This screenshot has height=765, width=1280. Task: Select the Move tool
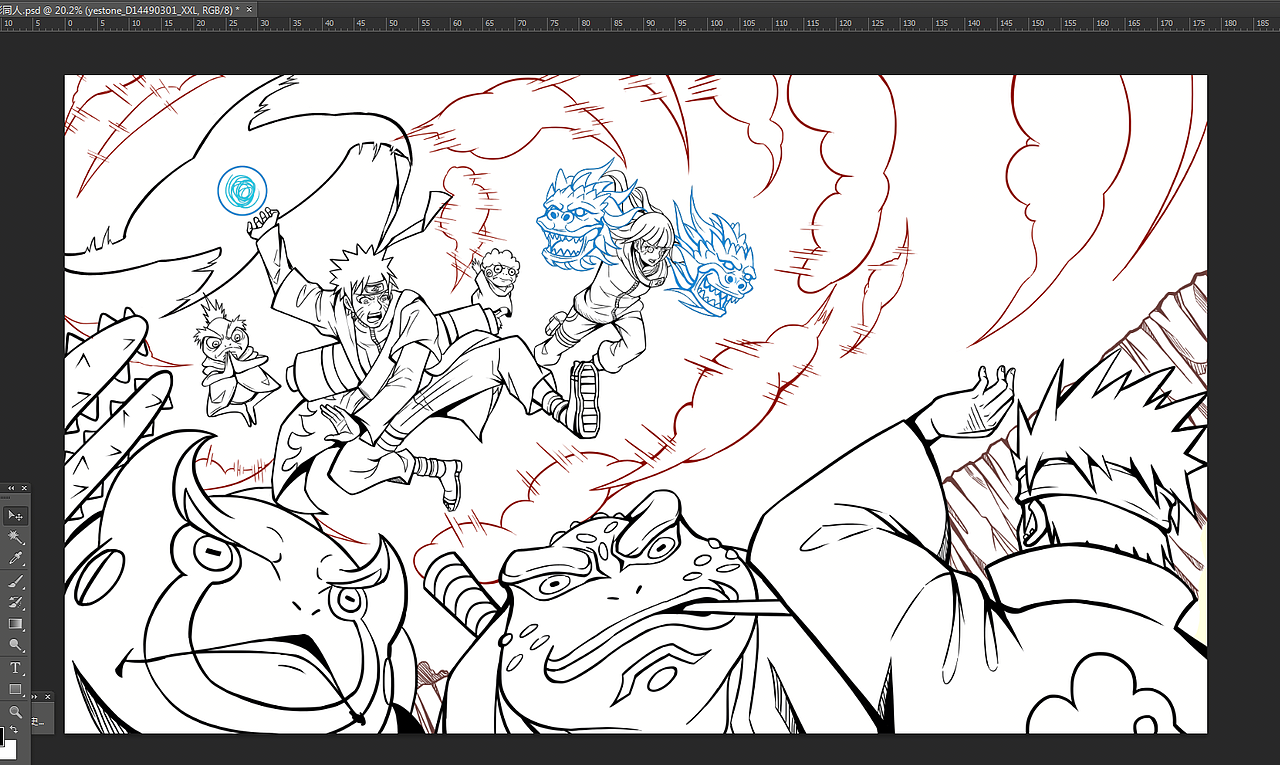15,516
